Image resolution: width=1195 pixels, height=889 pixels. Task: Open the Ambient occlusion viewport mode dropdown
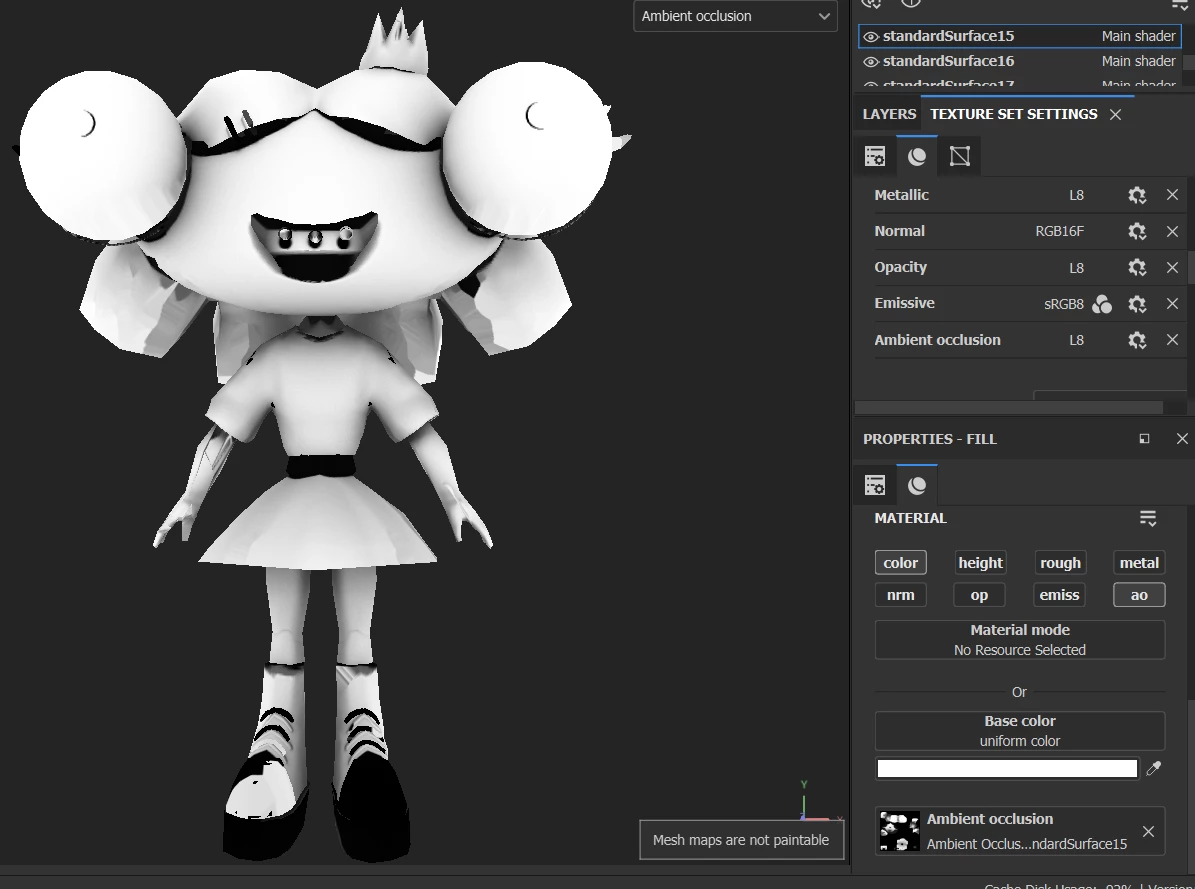click(x=735, y=16)
